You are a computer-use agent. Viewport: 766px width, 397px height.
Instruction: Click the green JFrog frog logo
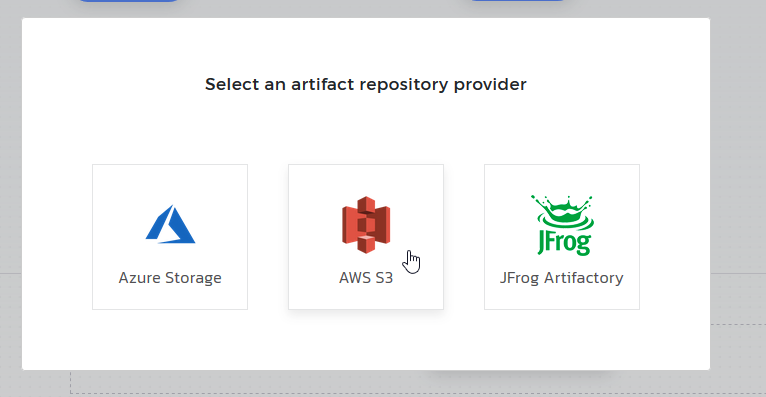tap(562, 225)
